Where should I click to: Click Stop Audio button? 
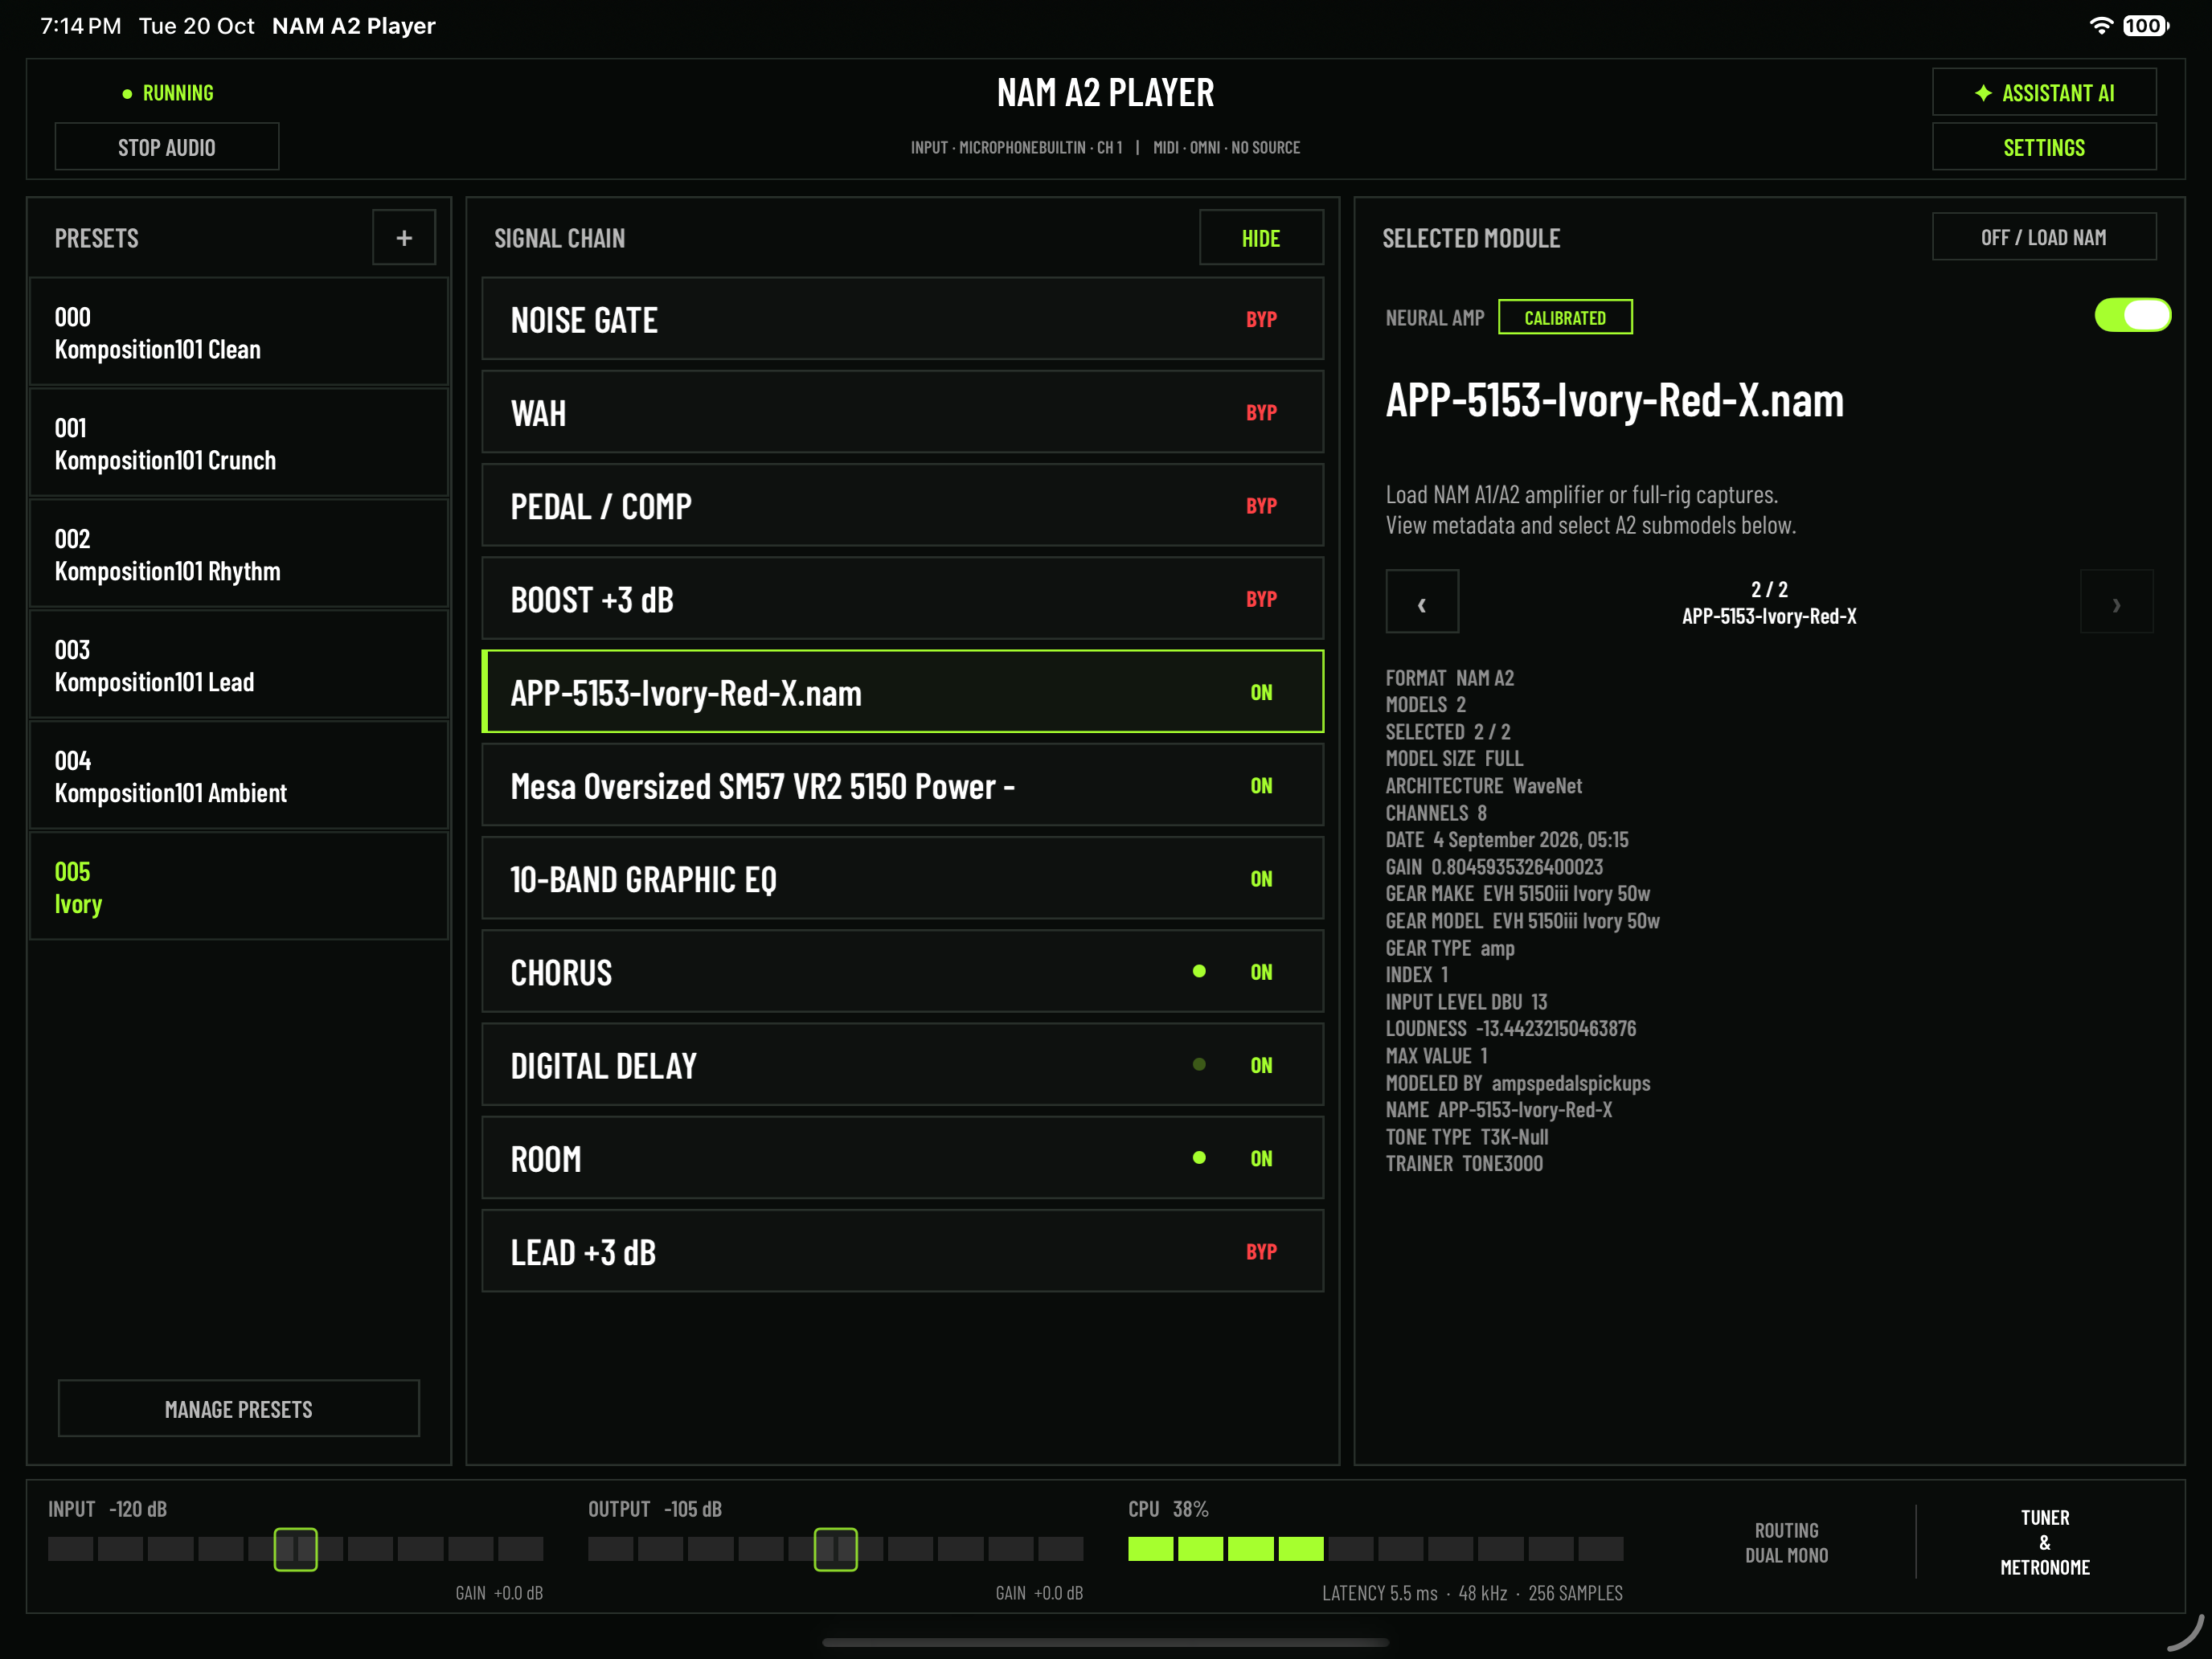point(167,147)
